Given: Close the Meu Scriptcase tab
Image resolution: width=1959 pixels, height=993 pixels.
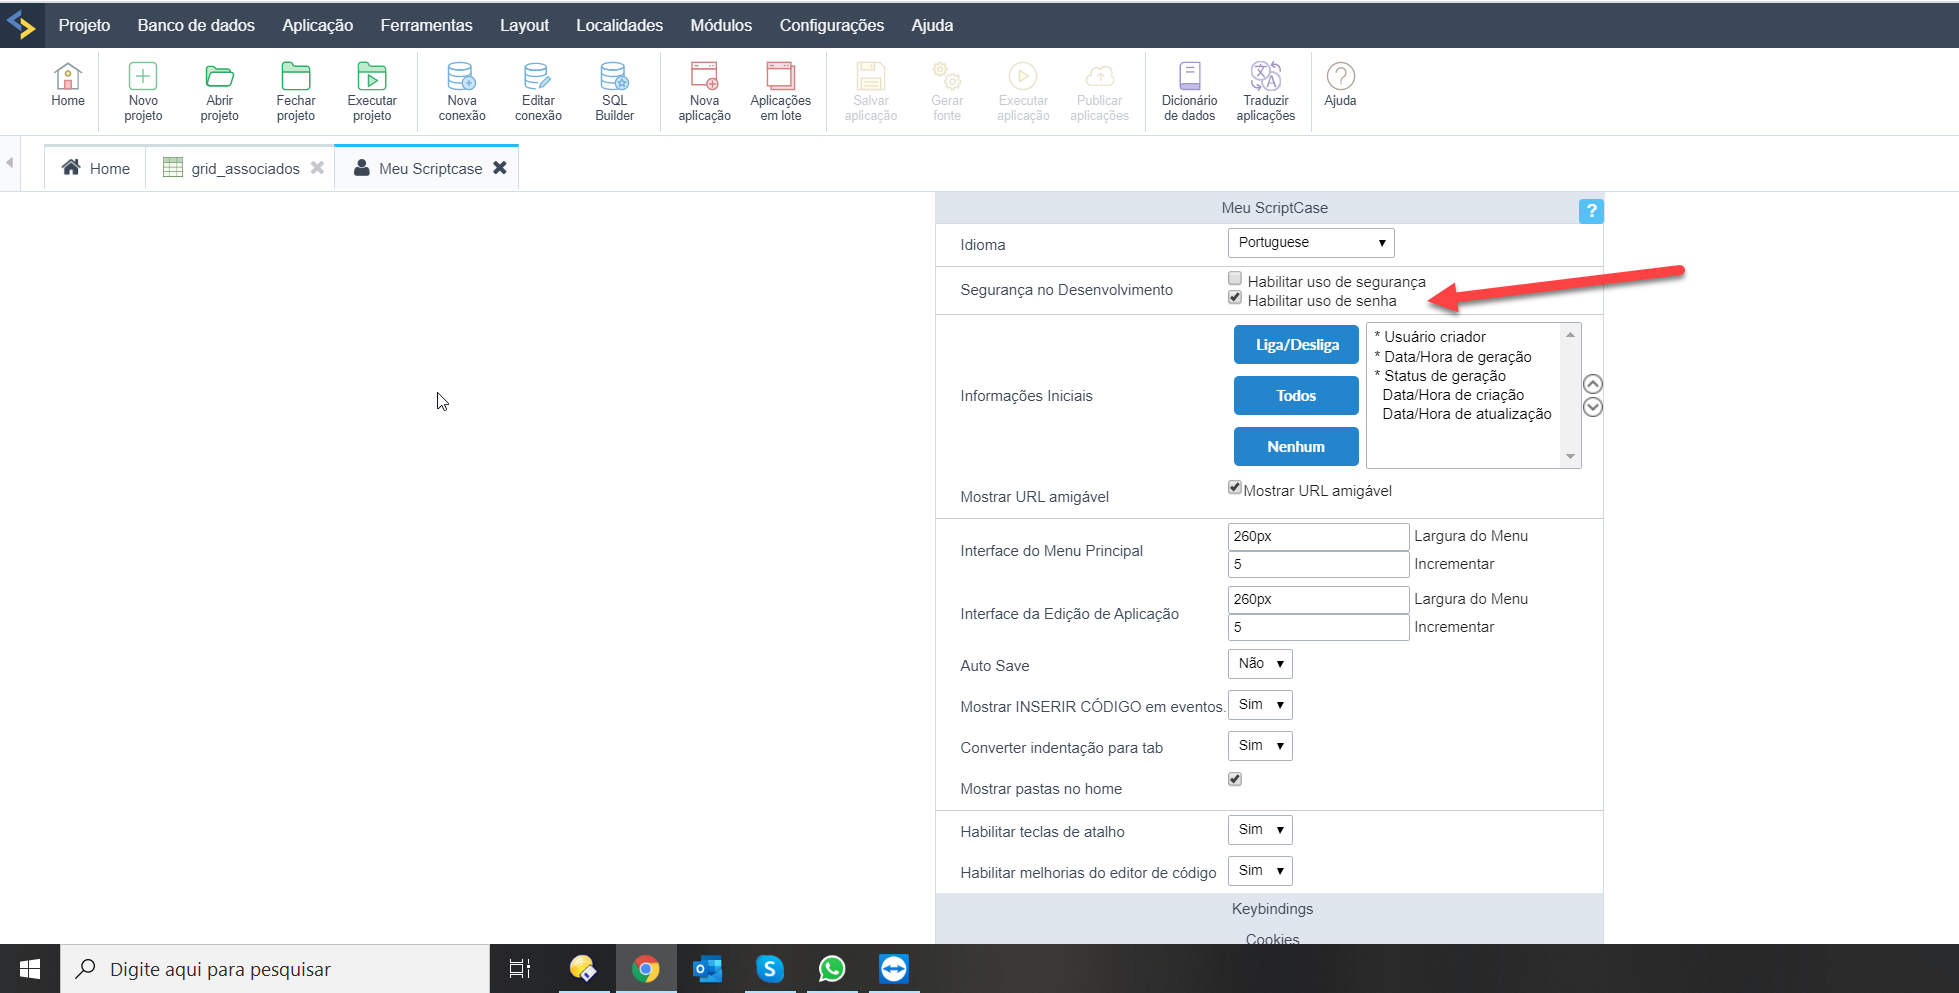Looking at the screenshot, I should click(x=500, y=168).
